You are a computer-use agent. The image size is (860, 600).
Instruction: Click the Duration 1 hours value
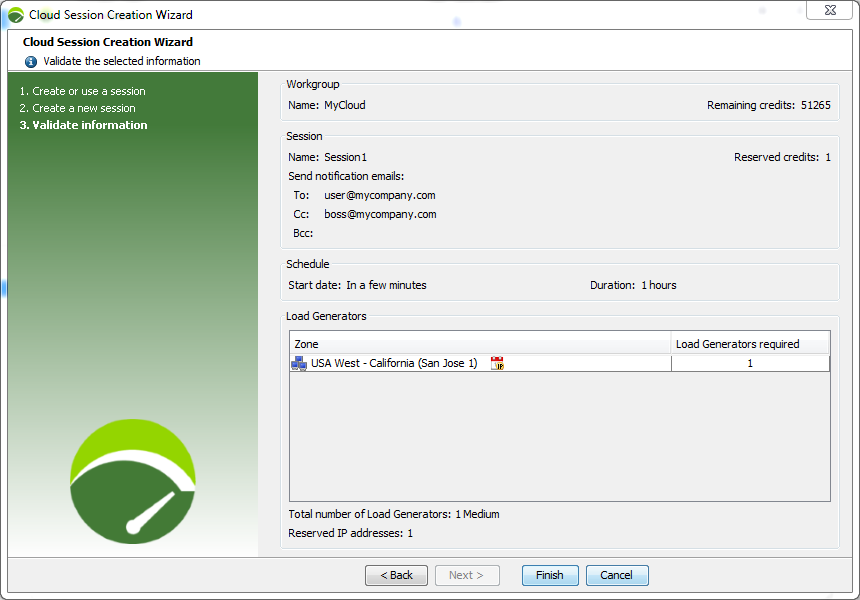tap(659, 285)
